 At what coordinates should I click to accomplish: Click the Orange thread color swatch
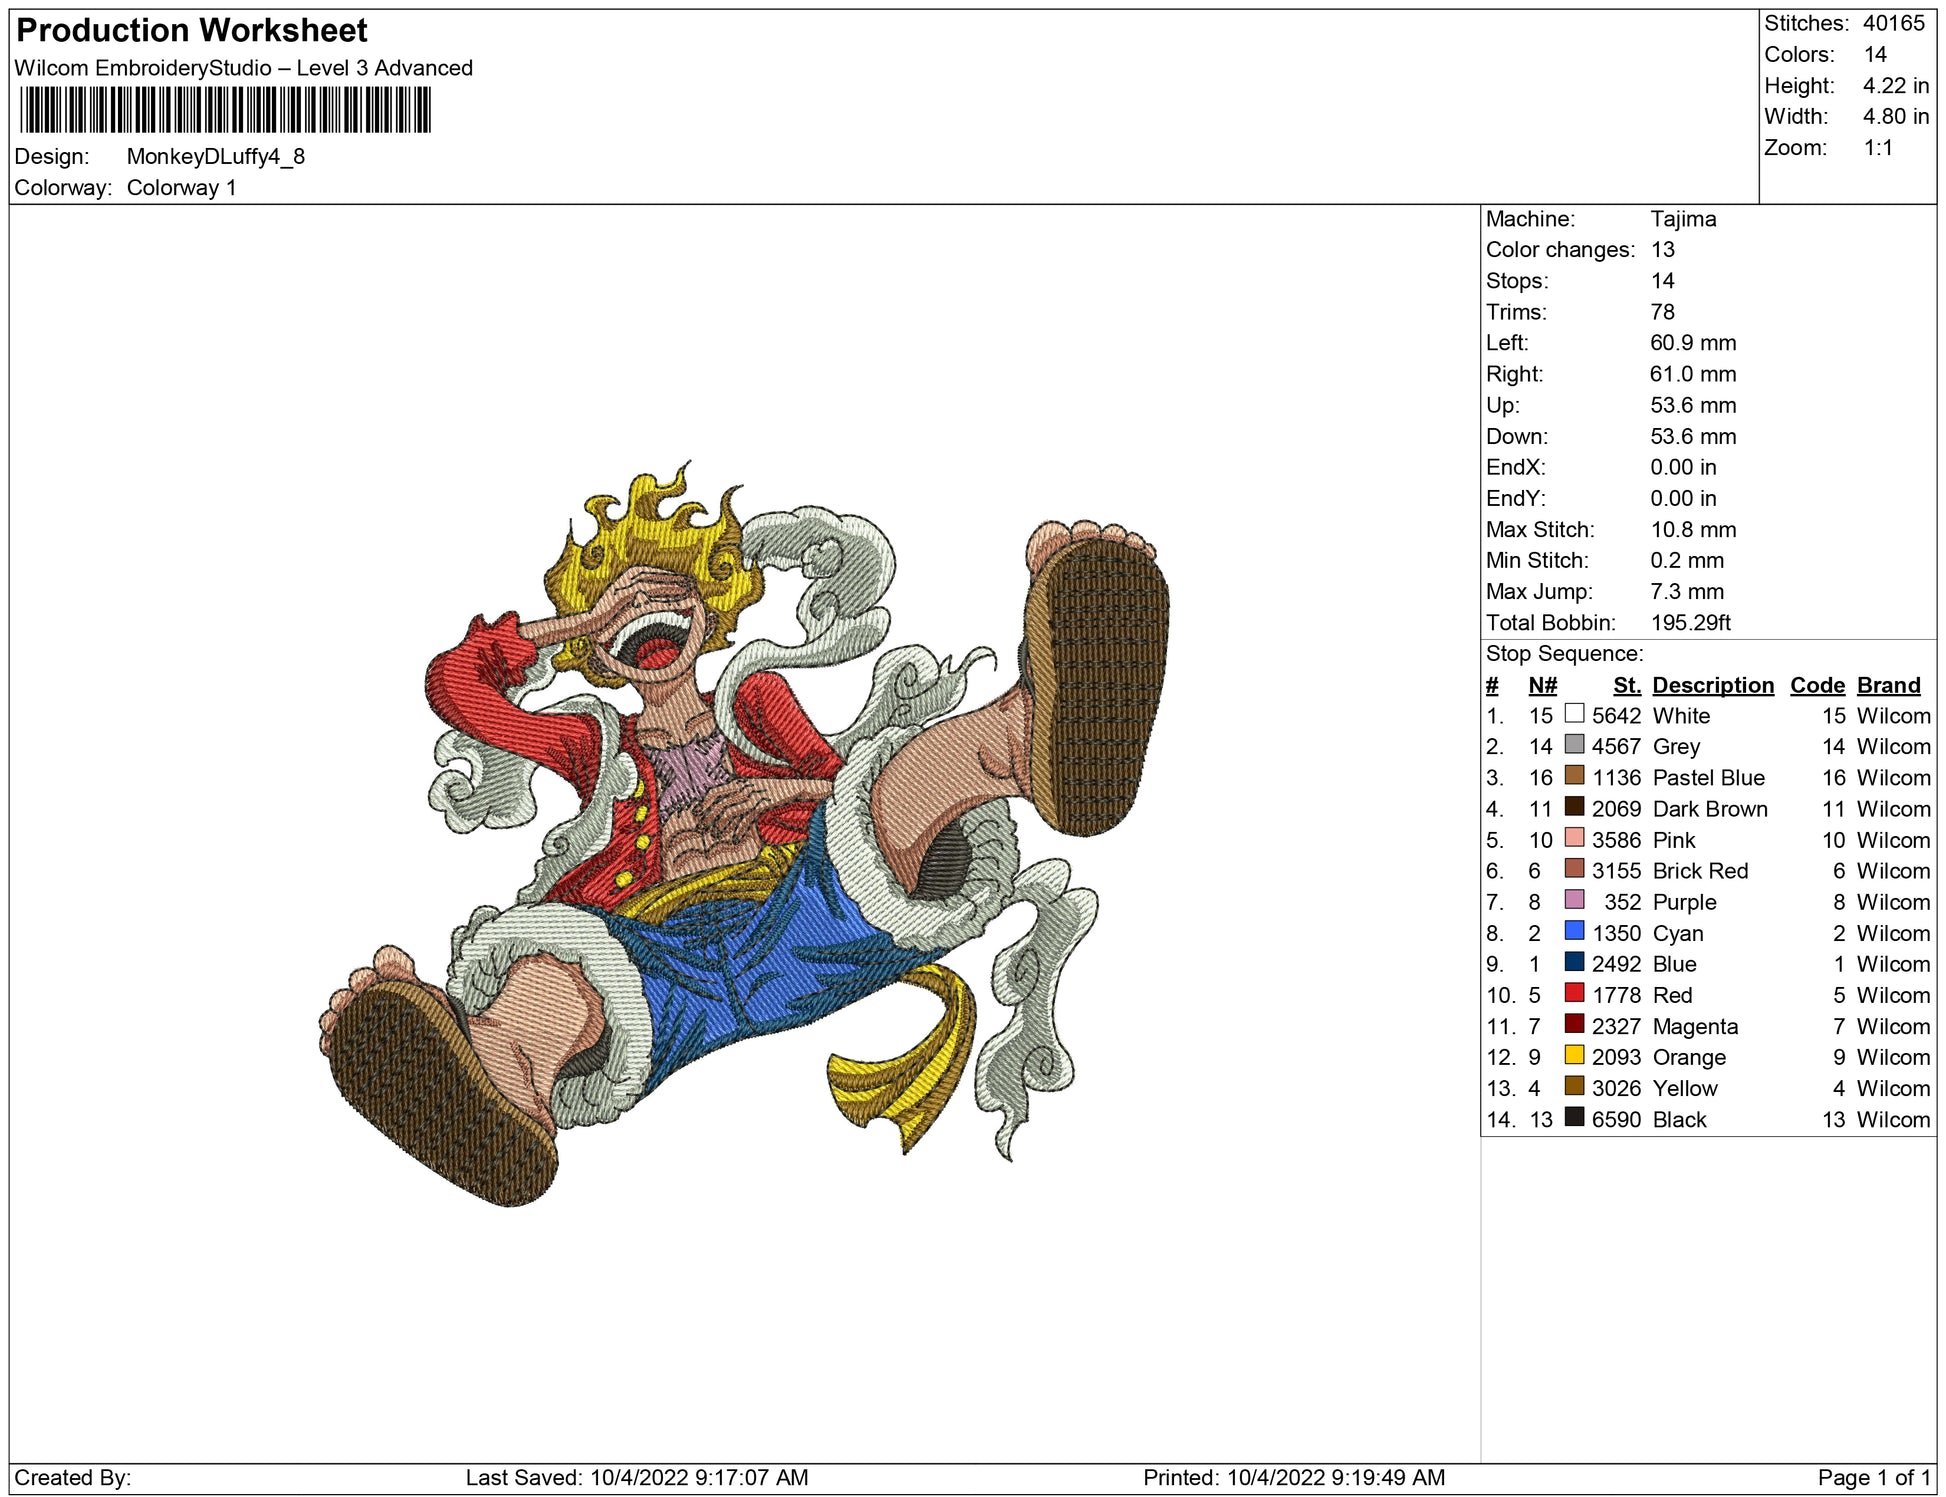click(x=1574, y=1055)
